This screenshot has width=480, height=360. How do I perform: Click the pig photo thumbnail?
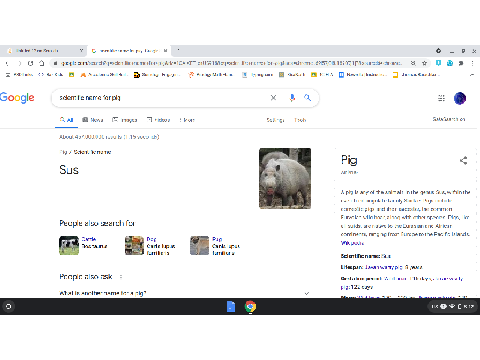(x=285, y=178)
